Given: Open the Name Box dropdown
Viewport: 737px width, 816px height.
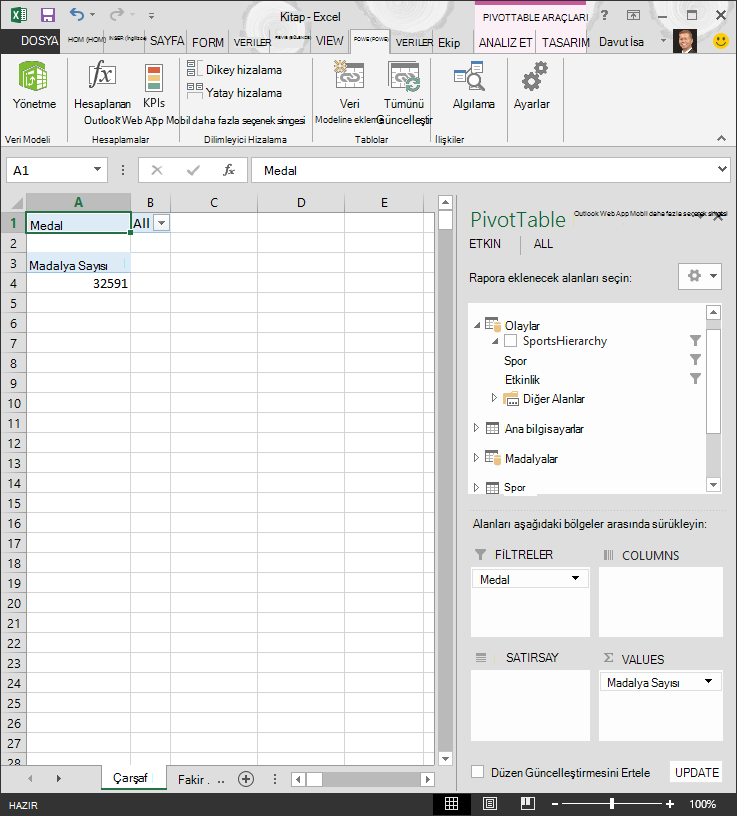Looking at the screenshot, I should (x=97, y=170).
